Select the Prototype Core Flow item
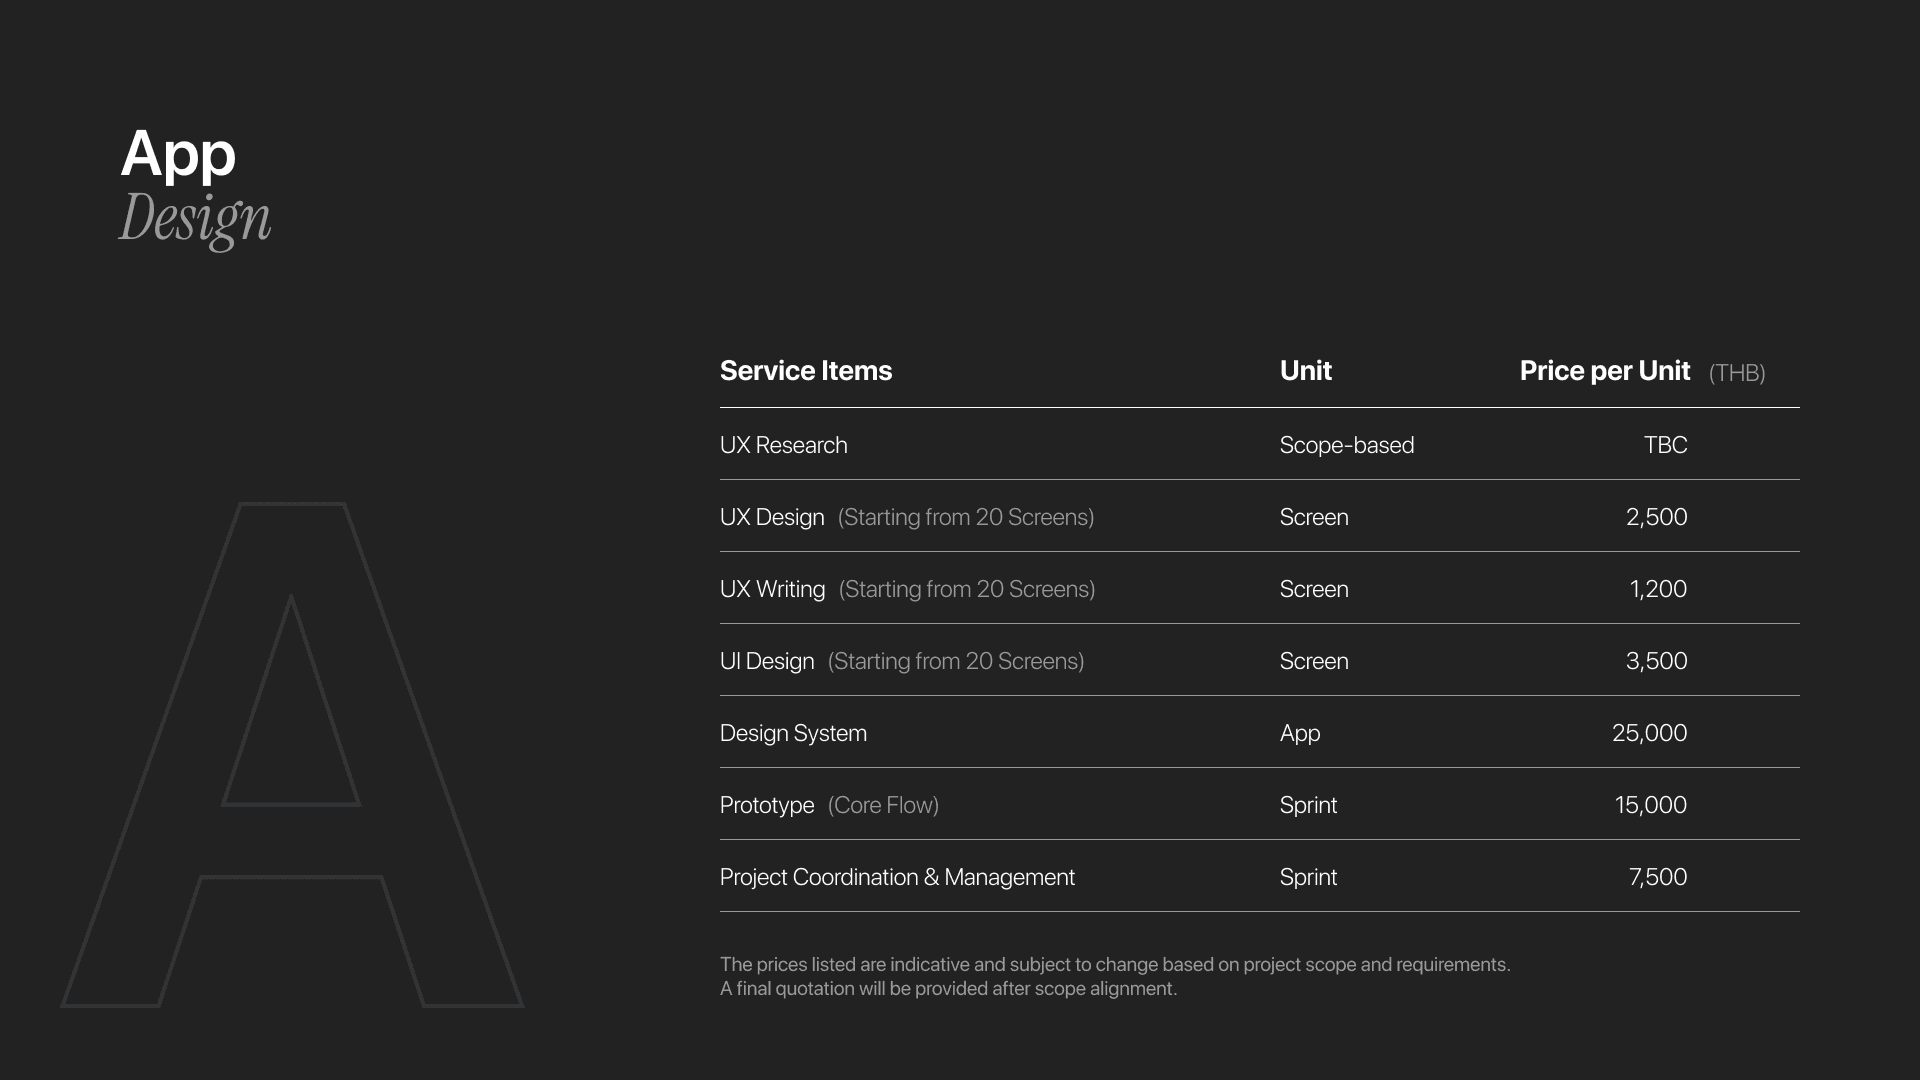The height and width of the screenshot is (1080, 1920). pyautogui.click(x=828, y=805)
